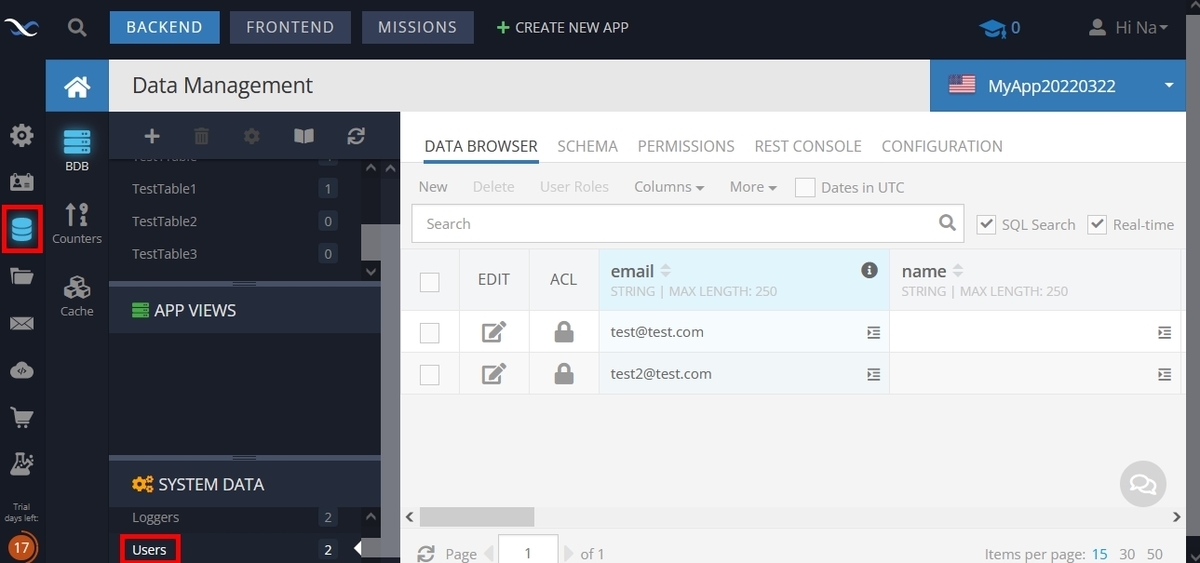Add a new table with plus icon
The width and height of the screenshot is (1200, 563).
click(152, 136)
